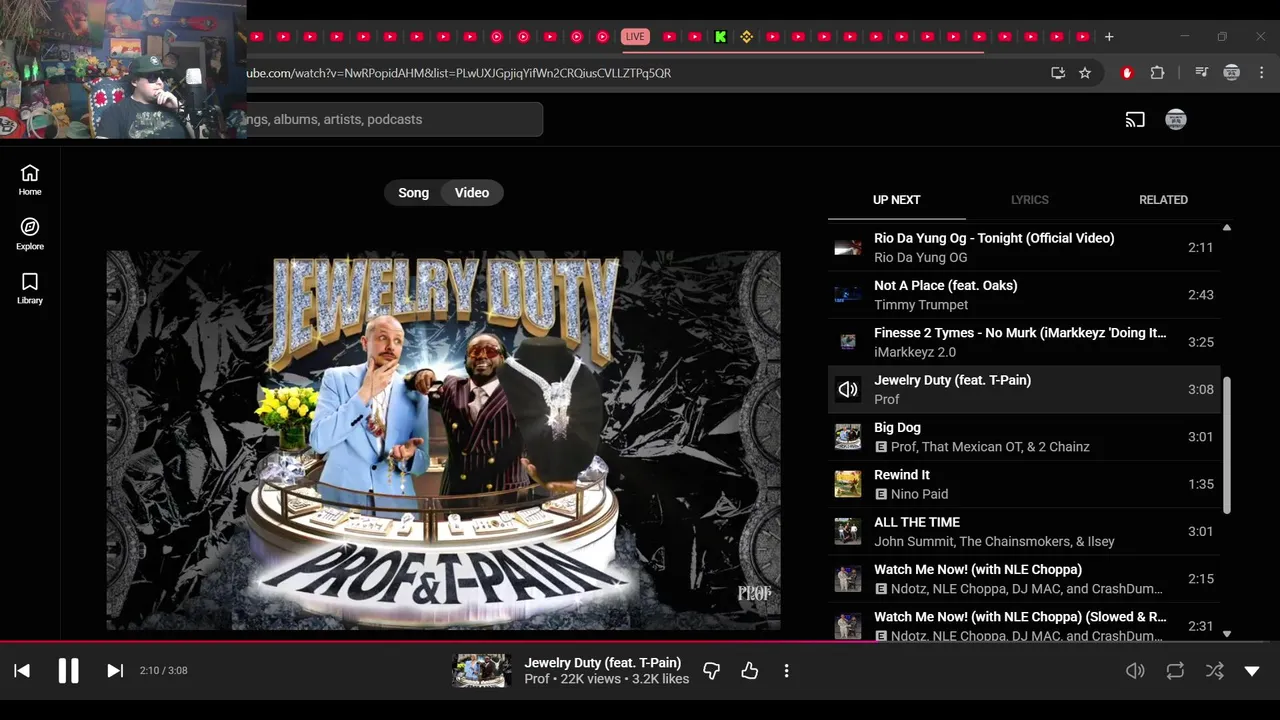Switch to Song mode
The image size is (1280, 720).
pos(413,193)
